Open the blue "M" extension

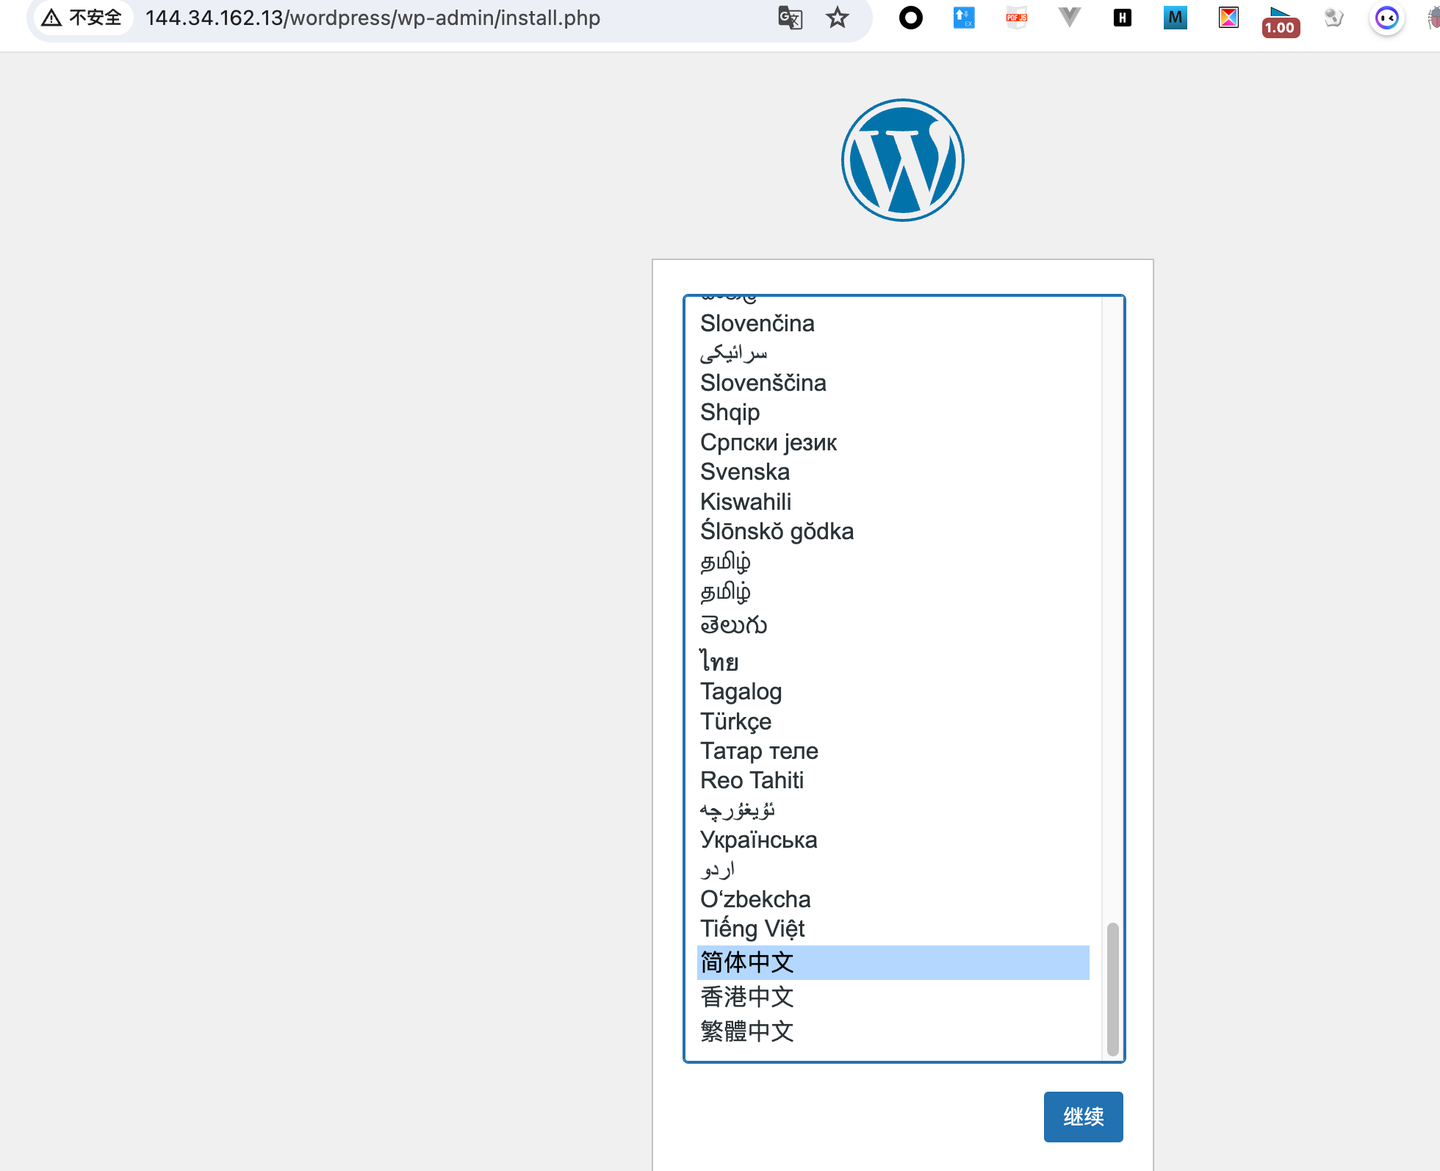coord(1175,17)
